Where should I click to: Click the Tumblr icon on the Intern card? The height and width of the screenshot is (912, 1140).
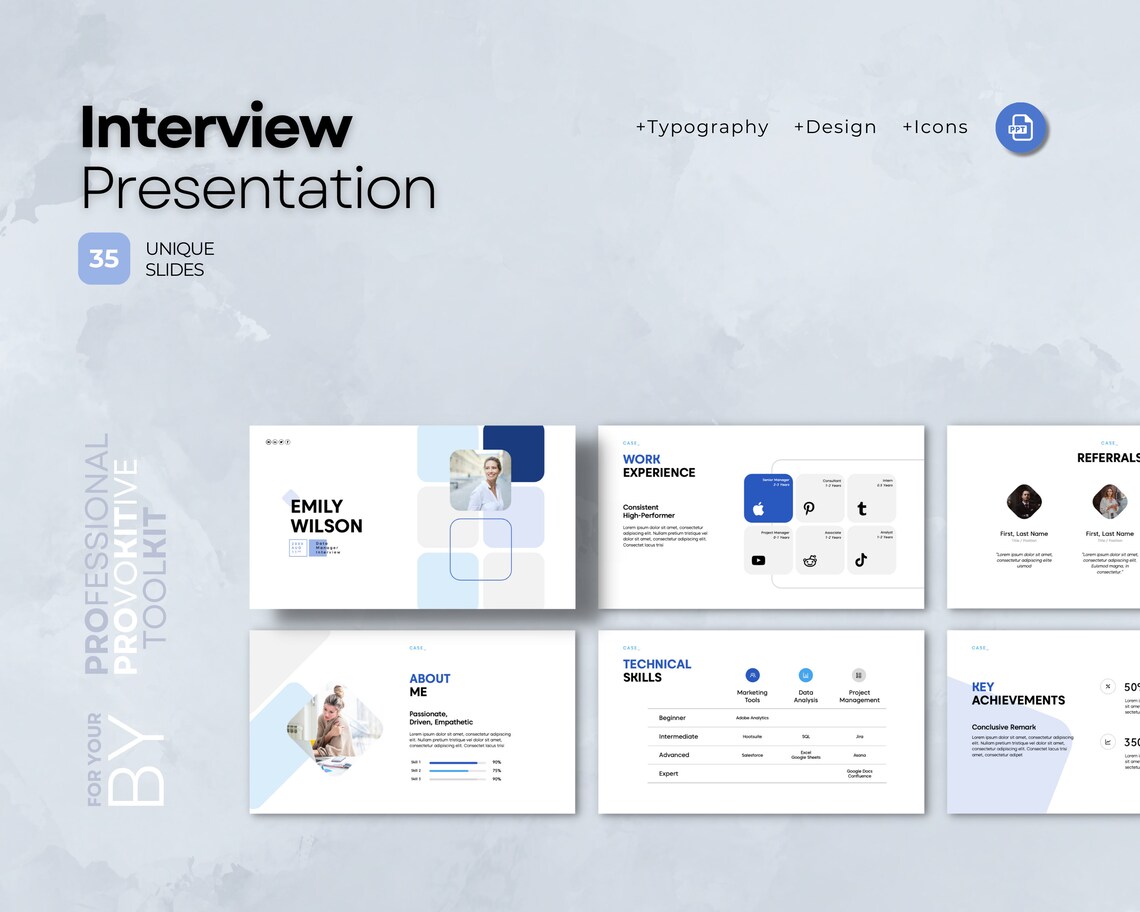863,508
